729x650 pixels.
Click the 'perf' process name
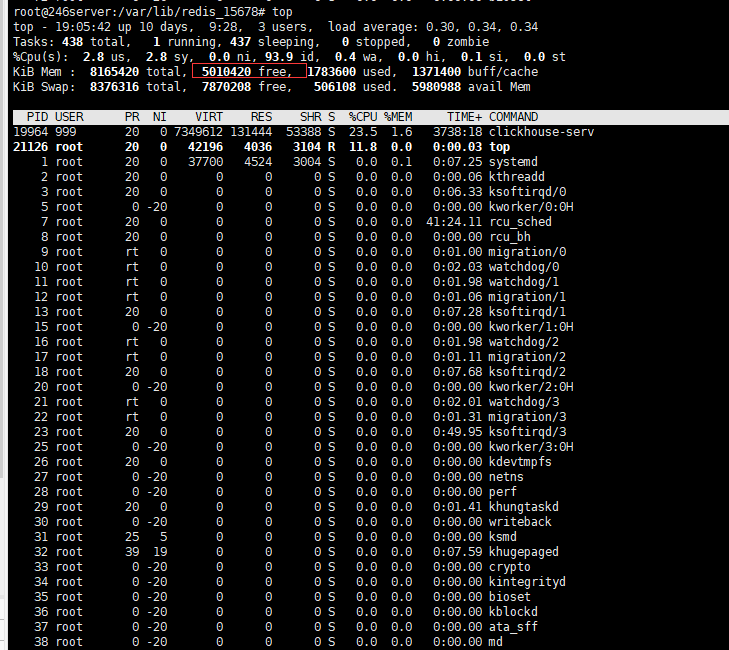pyautogui.click(x=503, y=492)
